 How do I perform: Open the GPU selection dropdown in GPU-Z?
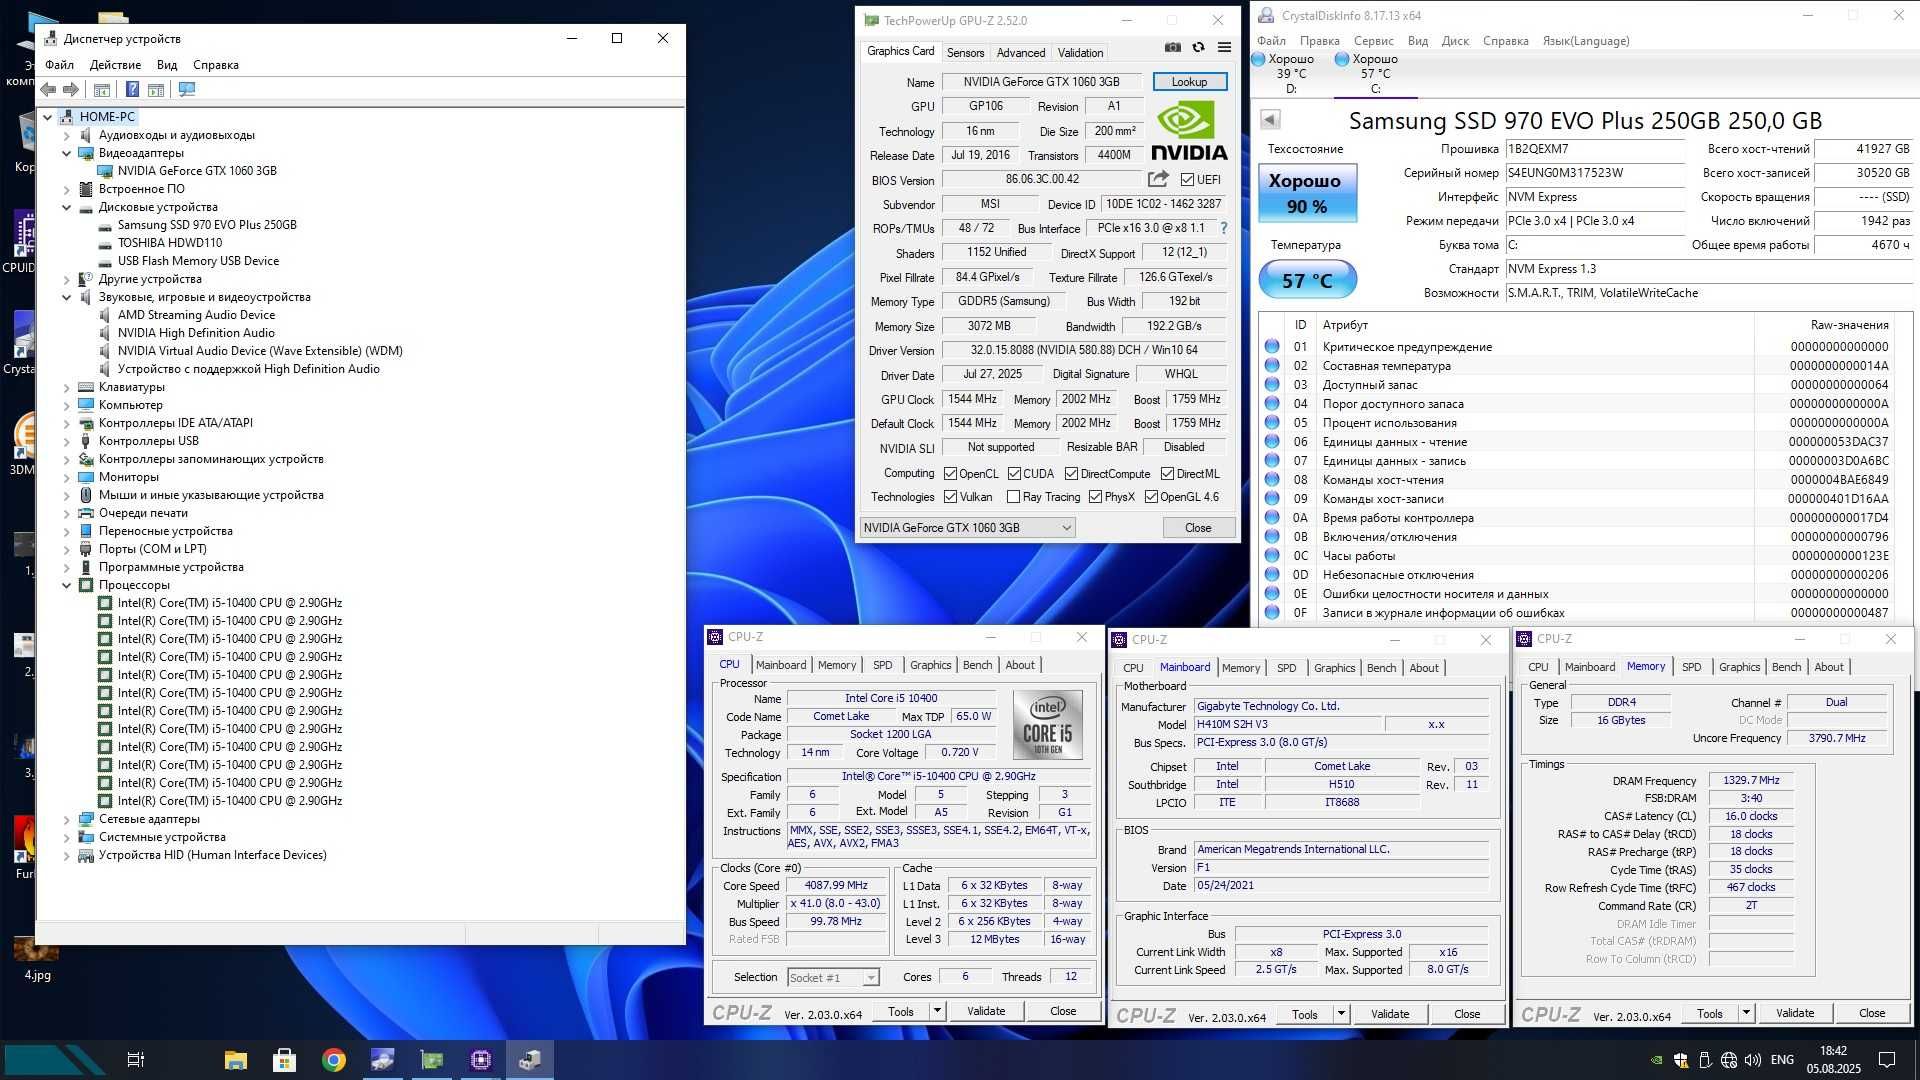[967, 528]
